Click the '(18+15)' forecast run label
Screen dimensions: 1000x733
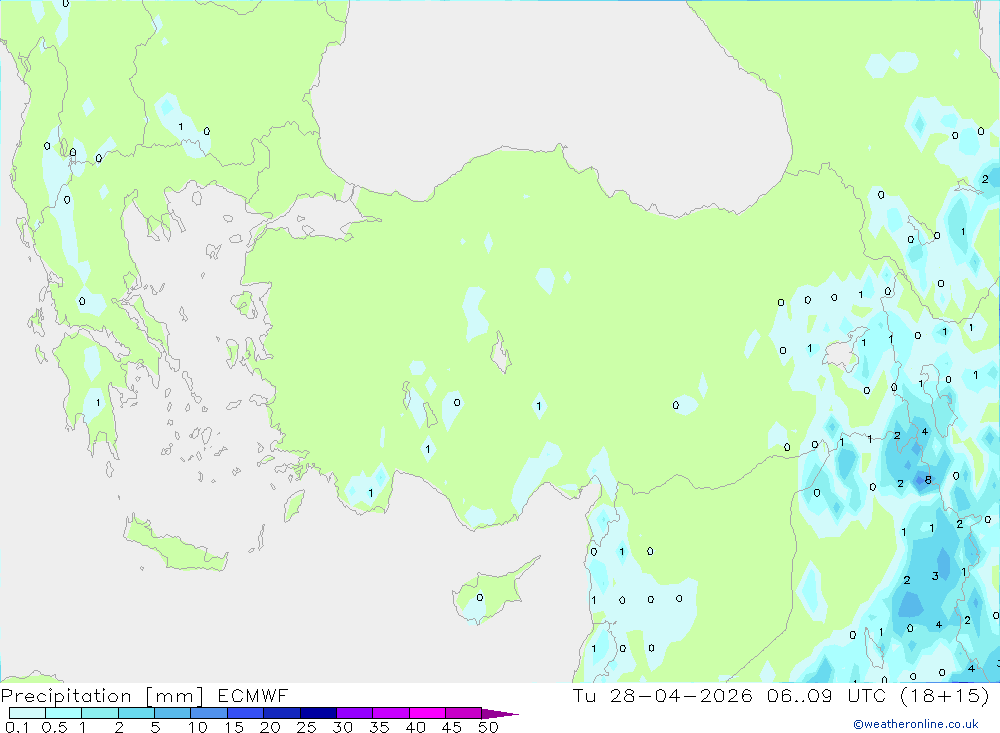click(945, 696)
